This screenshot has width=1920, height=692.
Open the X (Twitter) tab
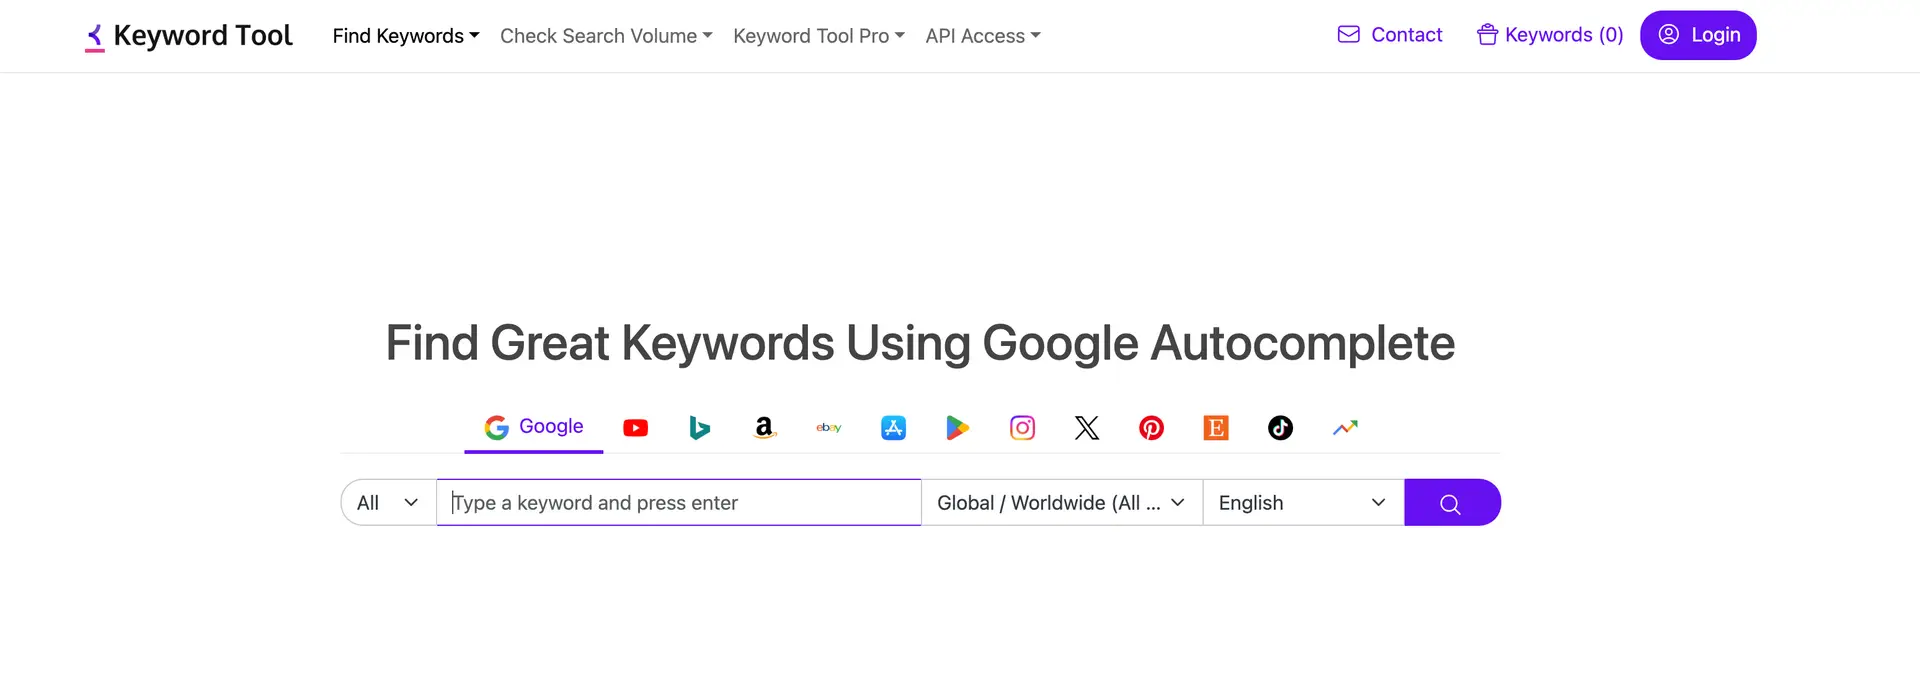click(x=1087, y=428)
